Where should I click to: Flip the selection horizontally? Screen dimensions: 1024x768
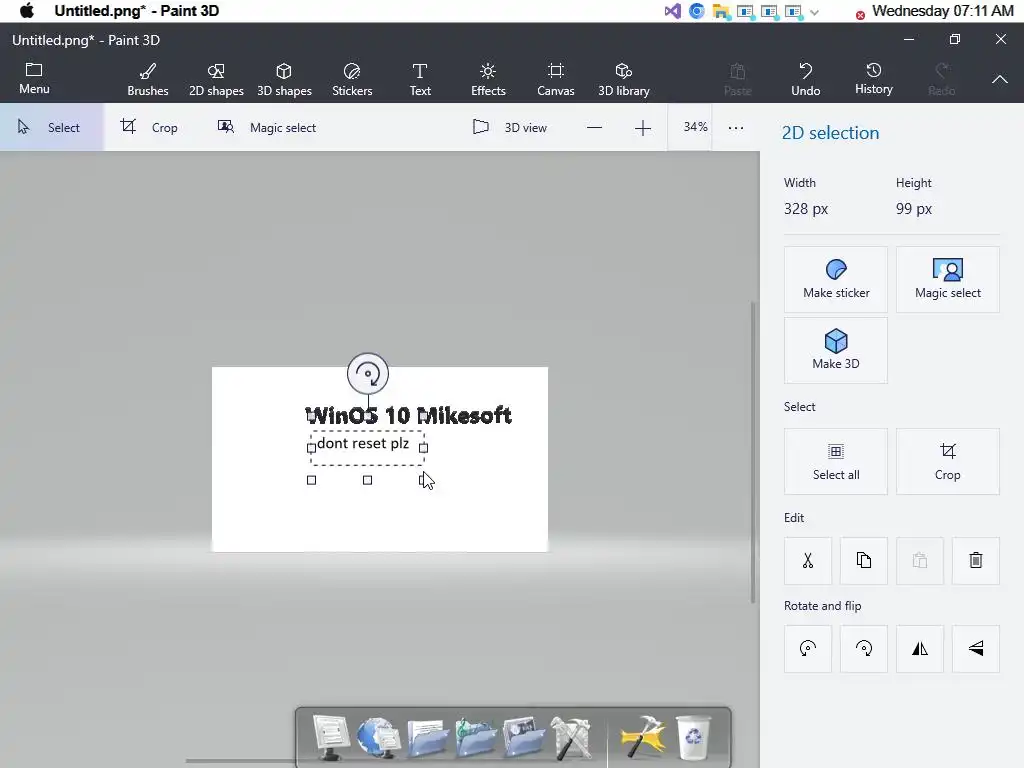[920, 648]
